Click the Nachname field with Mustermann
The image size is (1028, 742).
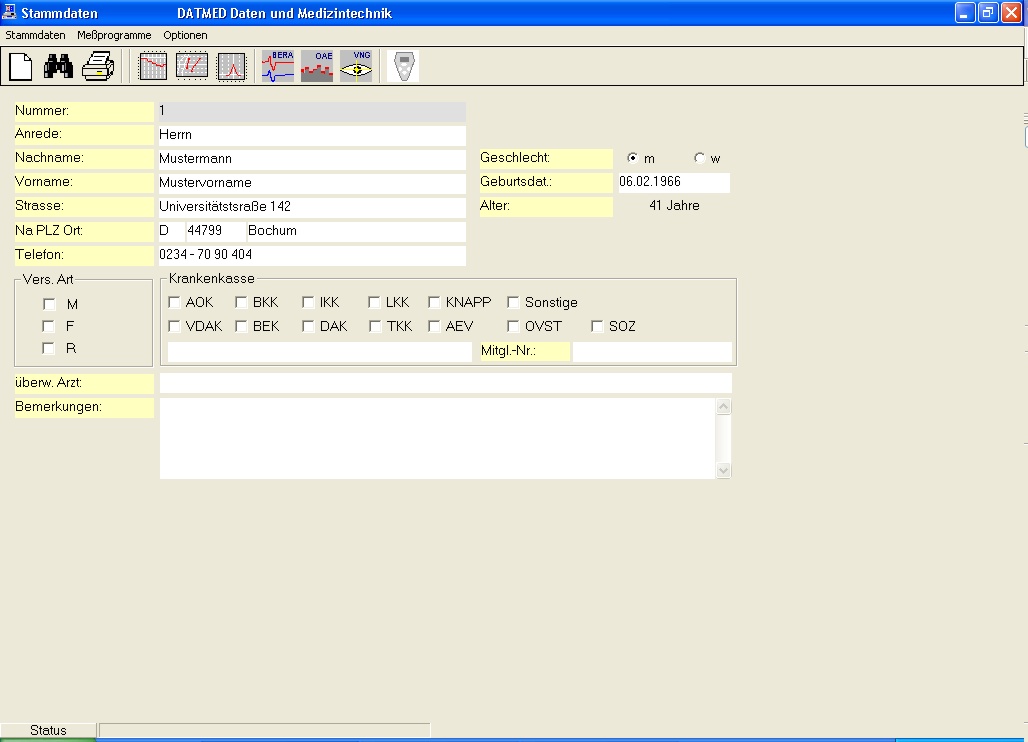pyautogui.click(x=312, y=159)
